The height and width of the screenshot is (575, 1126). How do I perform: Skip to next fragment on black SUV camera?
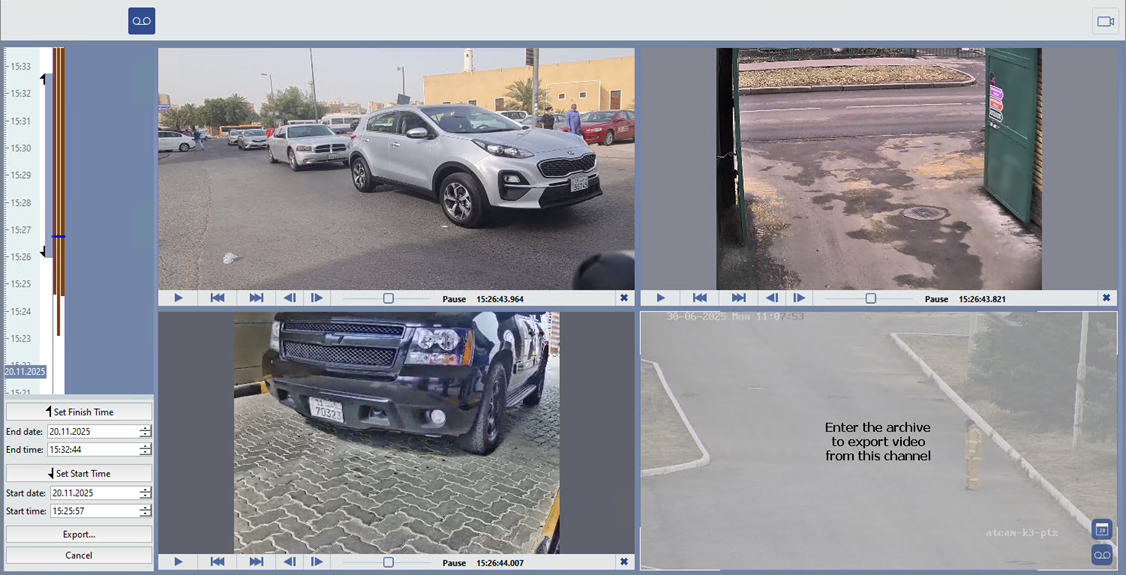(256, 562)
